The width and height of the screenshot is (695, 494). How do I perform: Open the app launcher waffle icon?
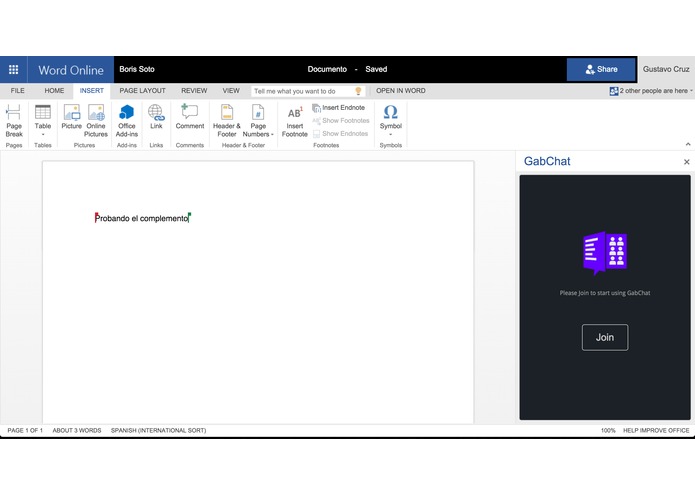(13, 70)
